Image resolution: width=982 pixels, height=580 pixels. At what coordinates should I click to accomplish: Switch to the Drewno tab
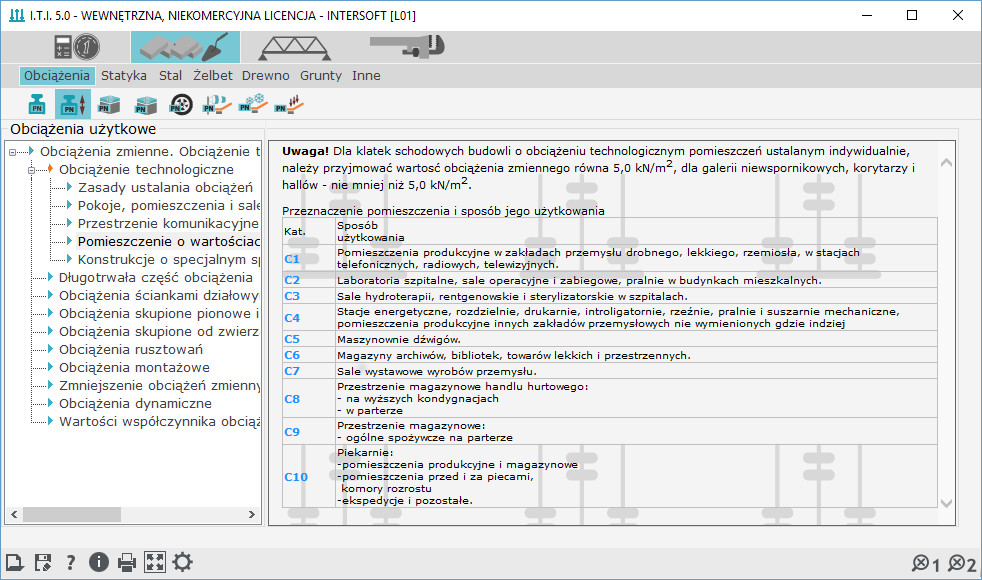266,76
